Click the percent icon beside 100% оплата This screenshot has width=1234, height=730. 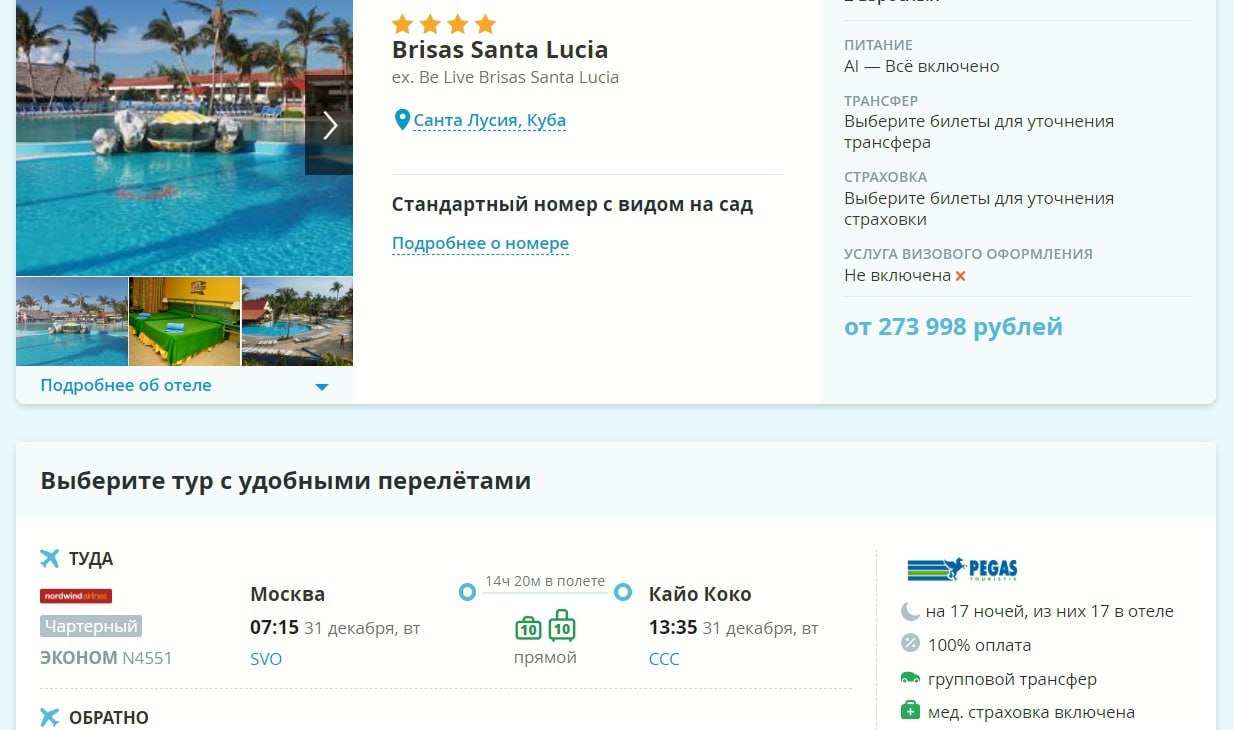910,643
